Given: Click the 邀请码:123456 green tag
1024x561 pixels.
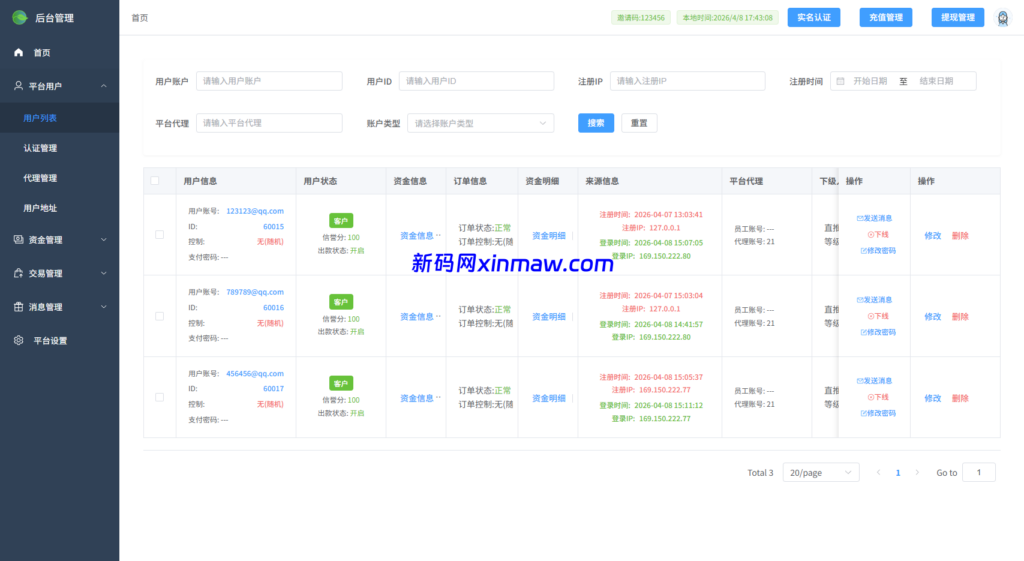Looking at the screenshot, I should [641, 18].
